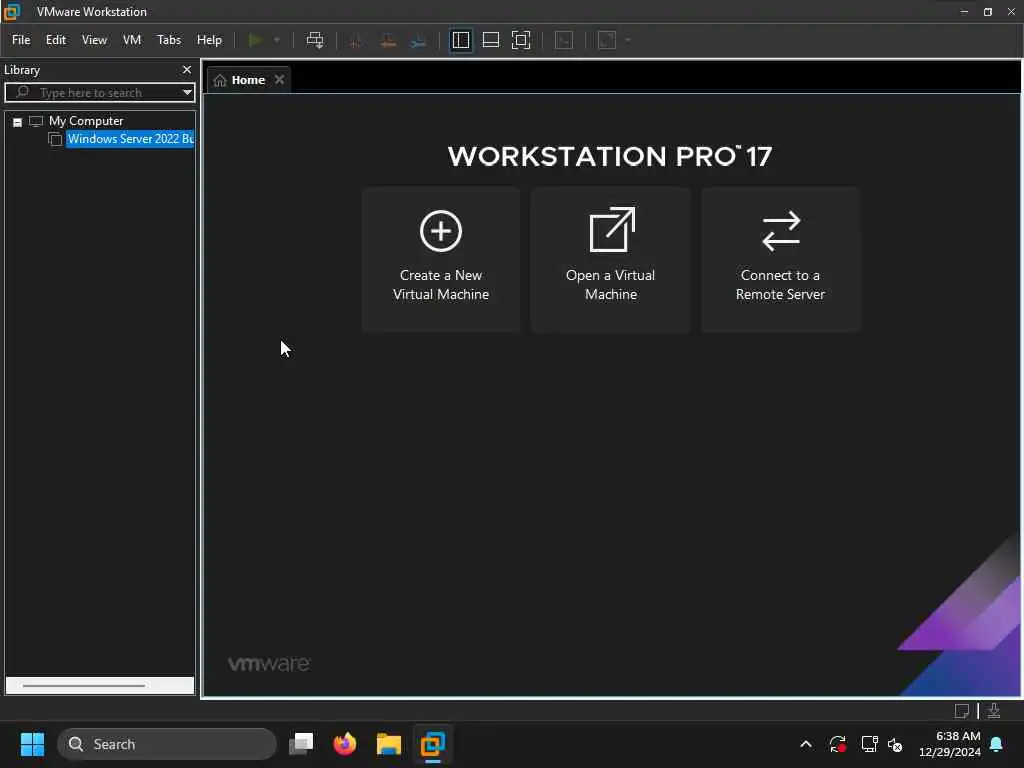Image resolution: width=1024 pixels, height=768 pixels.
Task: Open the power options dropdown arrow
Action: (x=277, y=40)
